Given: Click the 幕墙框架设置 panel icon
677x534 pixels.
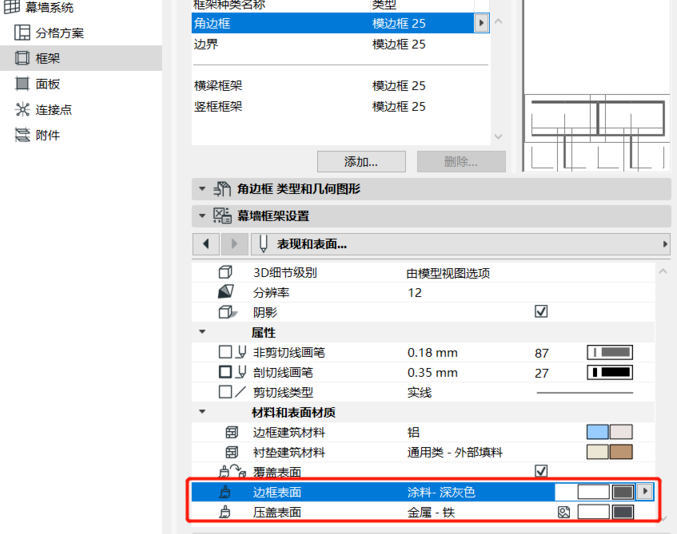Looking at the screenshot, I should [222, 215].
